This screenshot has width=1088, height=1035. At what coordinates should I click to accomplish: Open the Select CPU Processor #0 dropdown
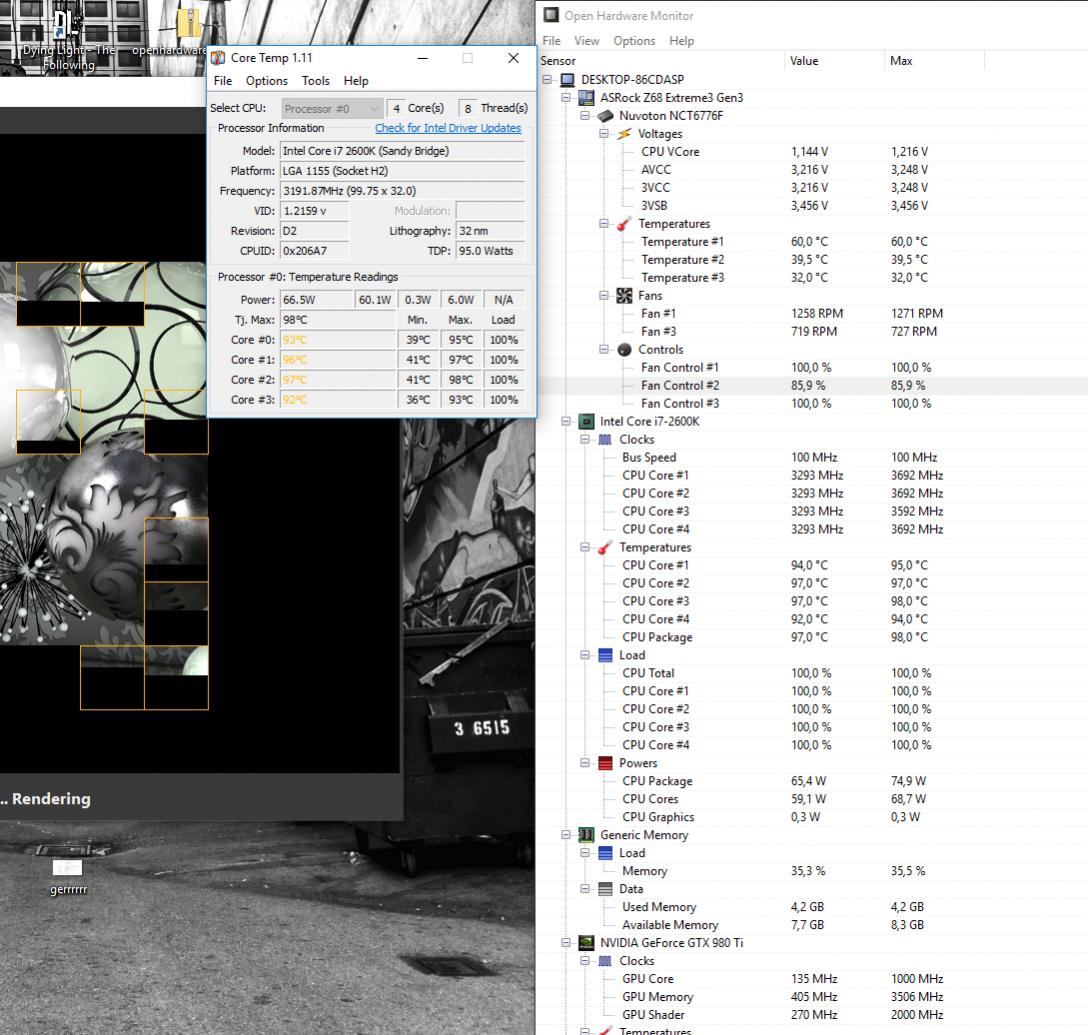pyautogui.click(x=332, y=108)
